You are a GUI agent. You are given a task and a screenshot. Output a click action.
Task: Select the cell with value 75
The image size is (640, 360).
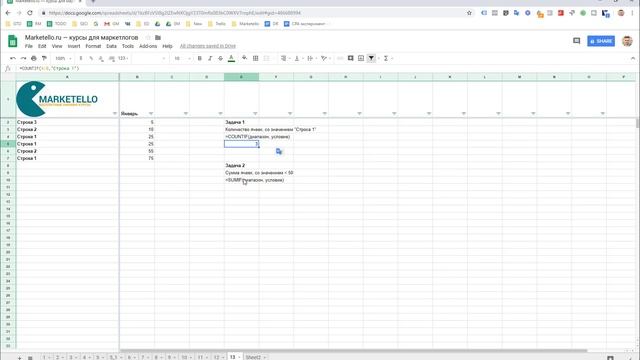tap(137, 158)
